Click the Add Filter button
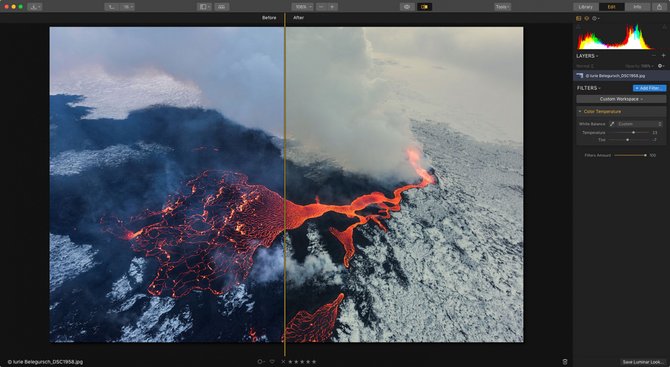The height and width of the screenshot is (367, 670). tap(649, 88)
